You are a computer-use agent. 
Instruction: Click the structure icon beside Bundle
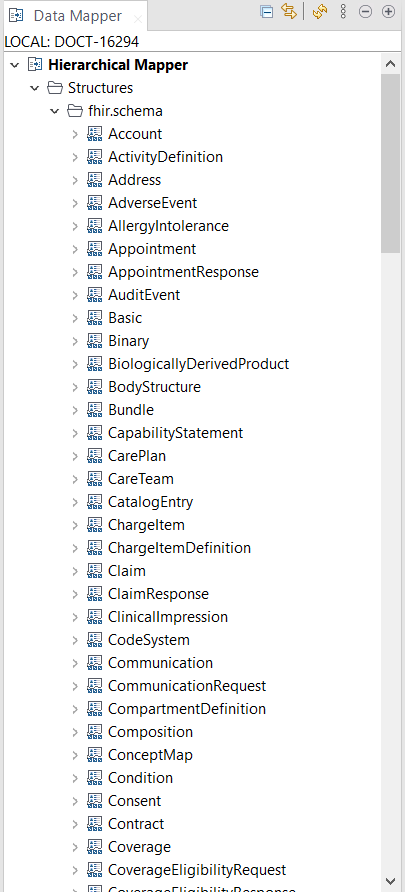pos(94,410)
